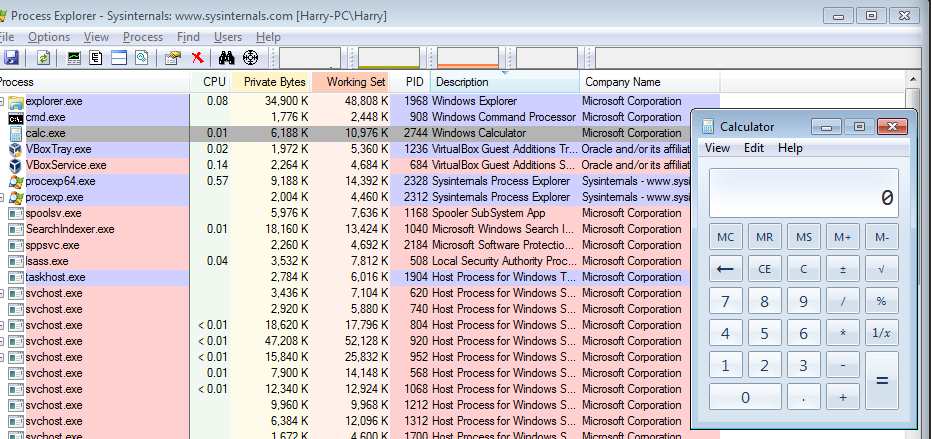Select the svchost.exe row with PID 920
The height and width of the screenshot is (439, 931).
[360, 342]
